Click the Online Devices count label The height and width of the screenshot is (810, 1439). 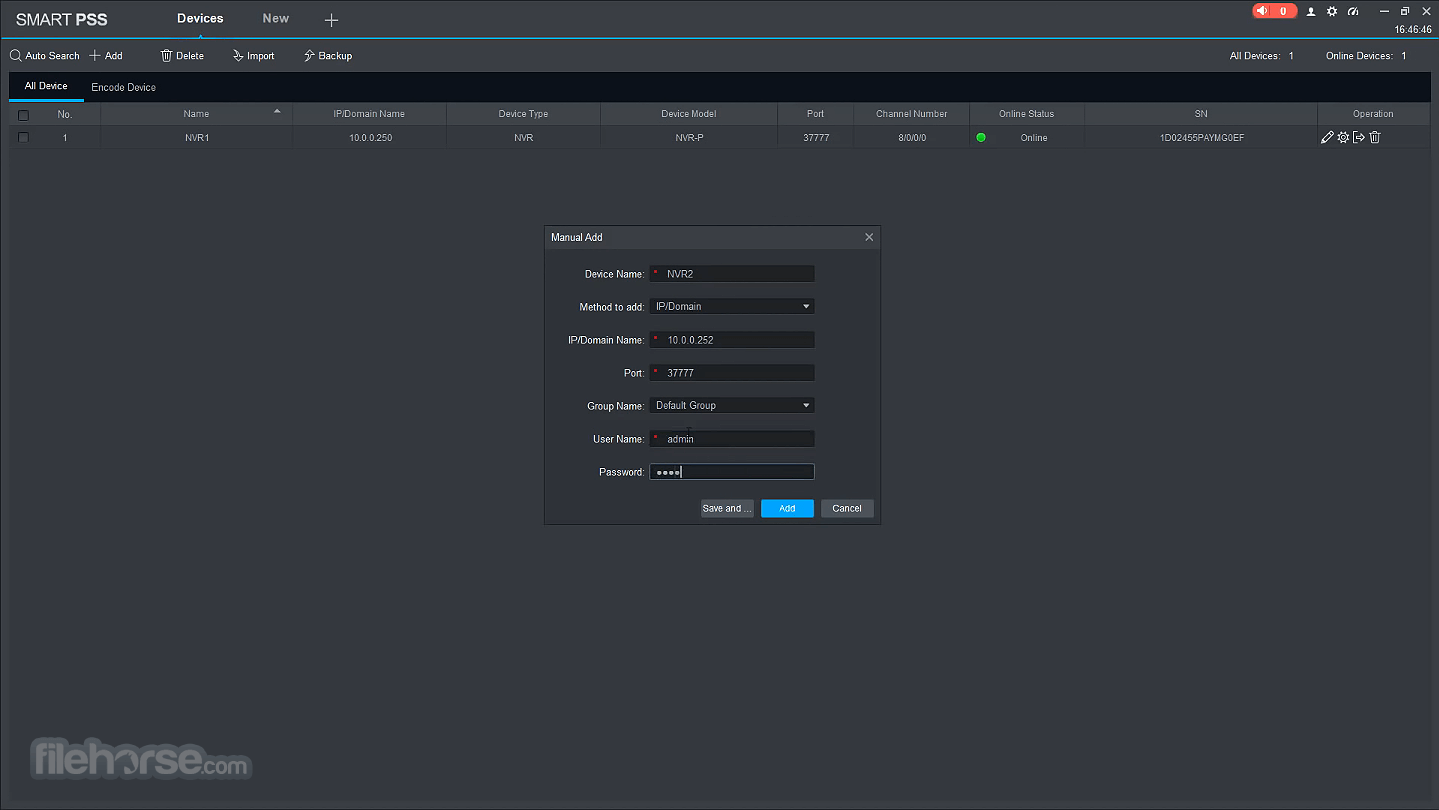click(1366, 56)
